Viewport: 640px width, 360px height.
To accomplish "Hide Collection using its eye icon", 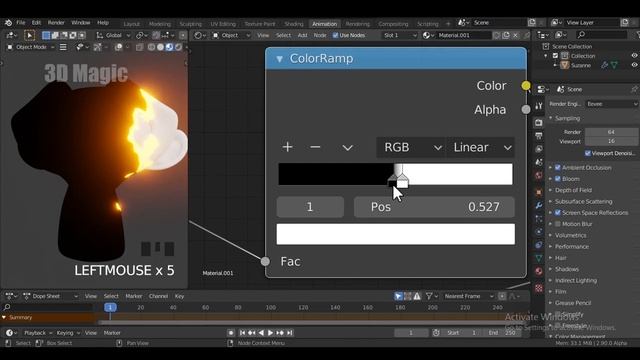I will point(634,56).
